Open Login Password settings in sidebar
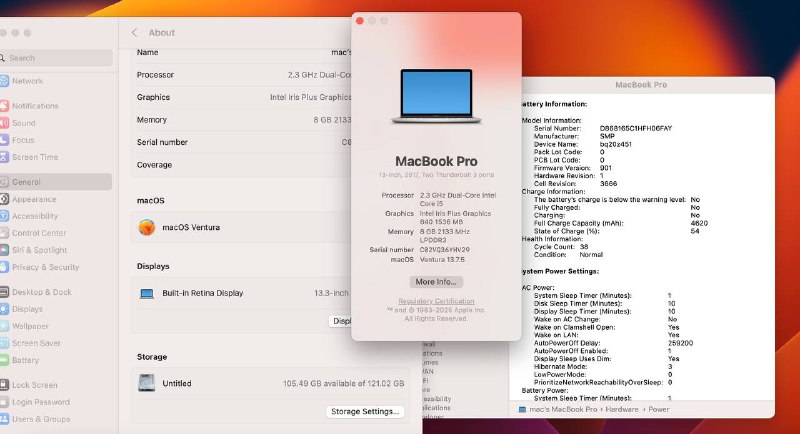The width and height of the screenshot is (800, 434). 40,402
